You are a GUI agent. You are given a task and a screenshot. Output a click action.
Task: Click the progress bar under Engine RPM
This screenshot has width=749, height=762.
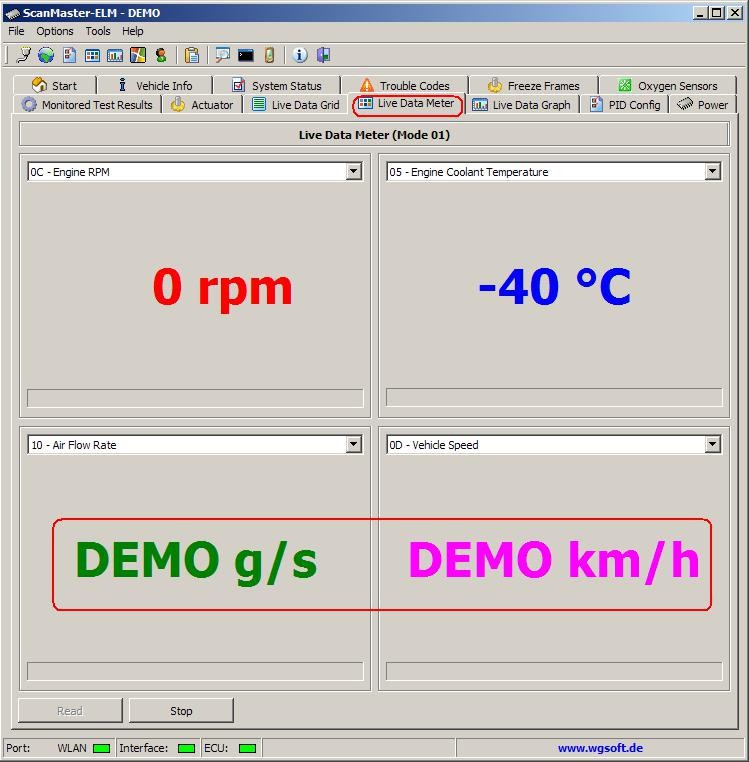(195, 398)
